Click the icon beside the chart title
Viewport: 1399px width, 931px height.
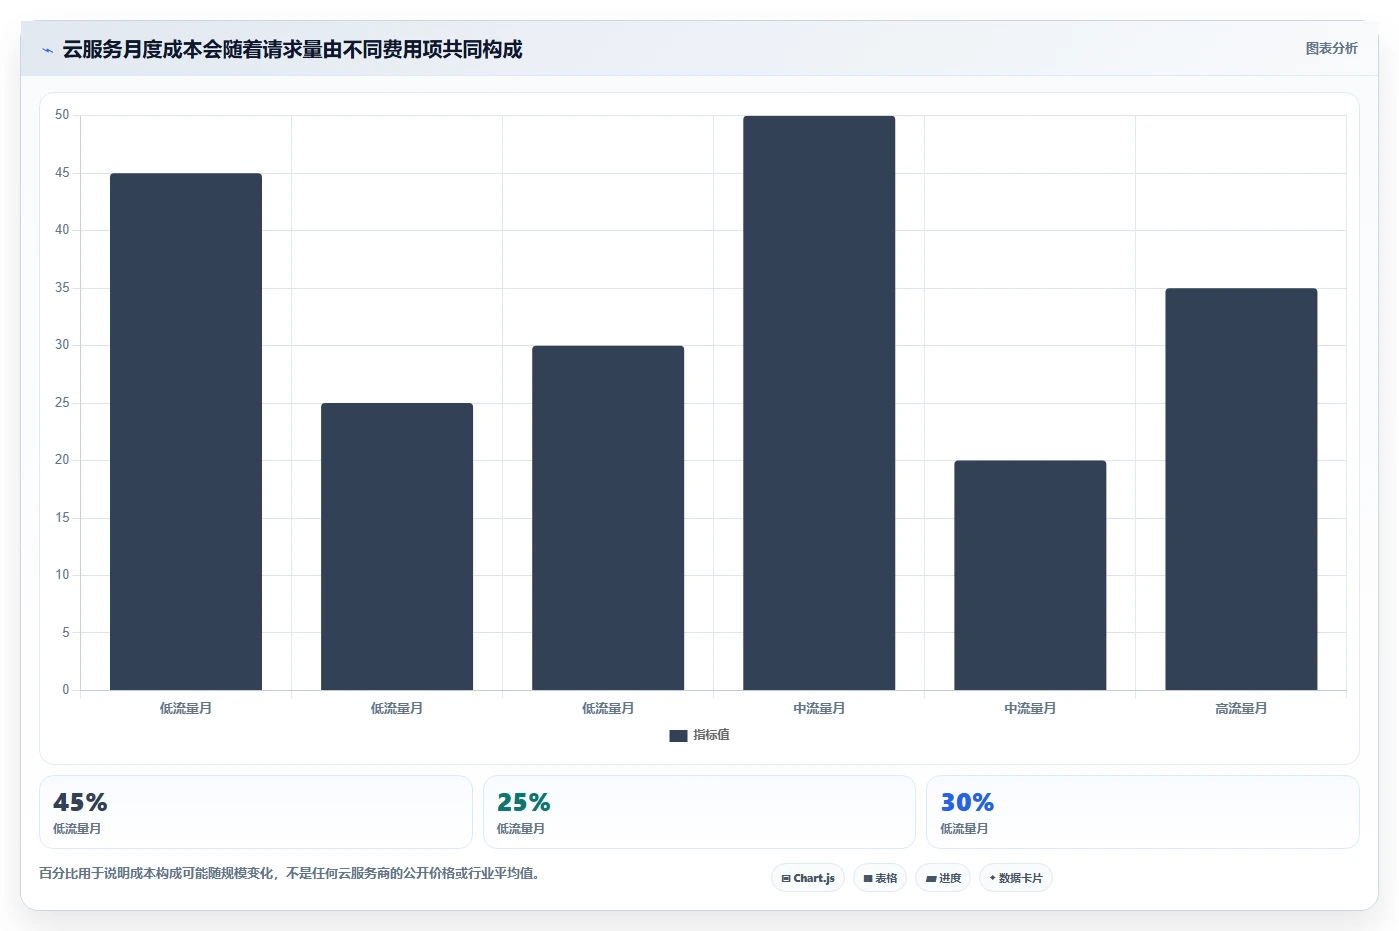(47, 50)
